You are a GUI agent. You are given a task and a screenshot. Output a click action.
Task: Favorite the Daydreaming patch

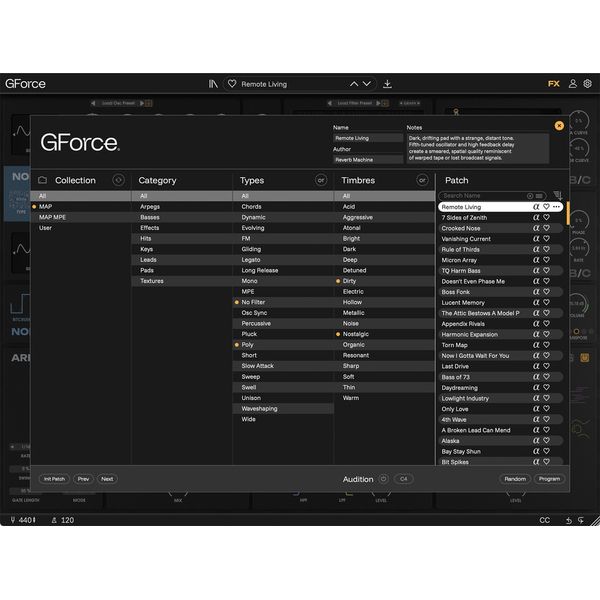[x=546, y=387]
